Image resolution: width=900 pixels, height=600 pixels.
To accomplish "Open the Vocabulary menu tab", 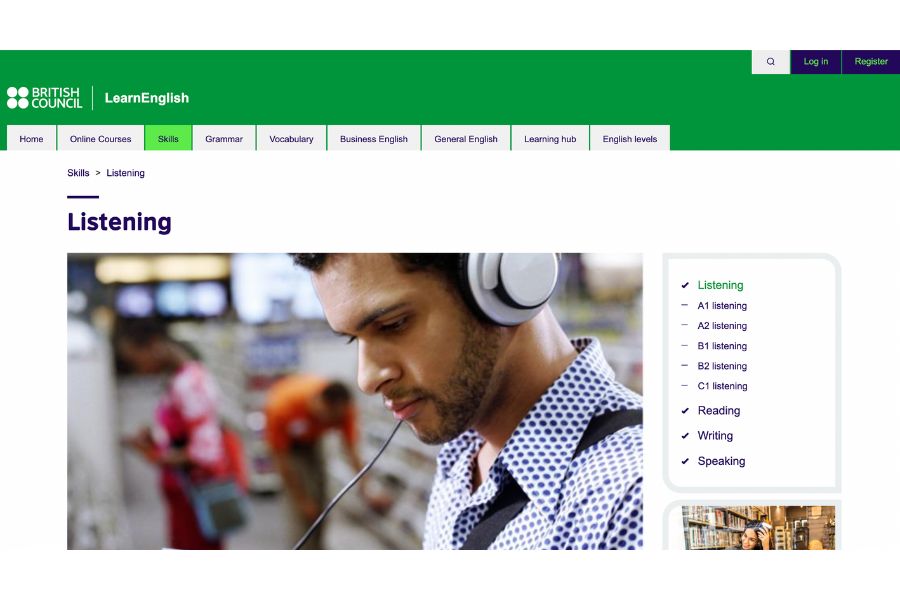I will pyautogui.click(x=291, y=138).
